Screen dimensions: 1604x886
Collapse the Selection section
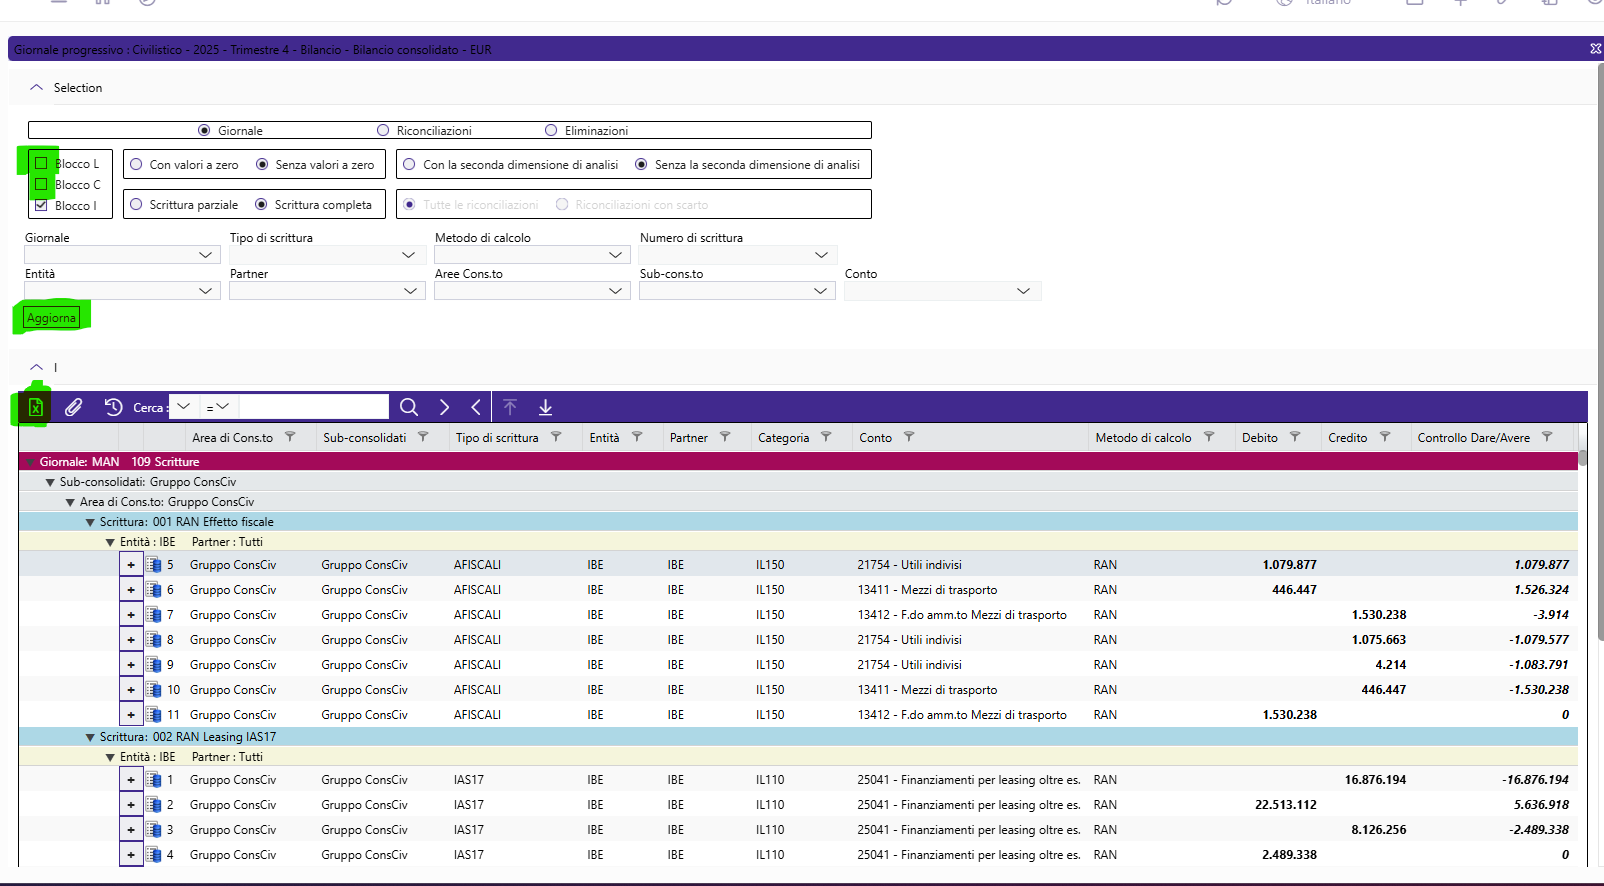[37, 88]
